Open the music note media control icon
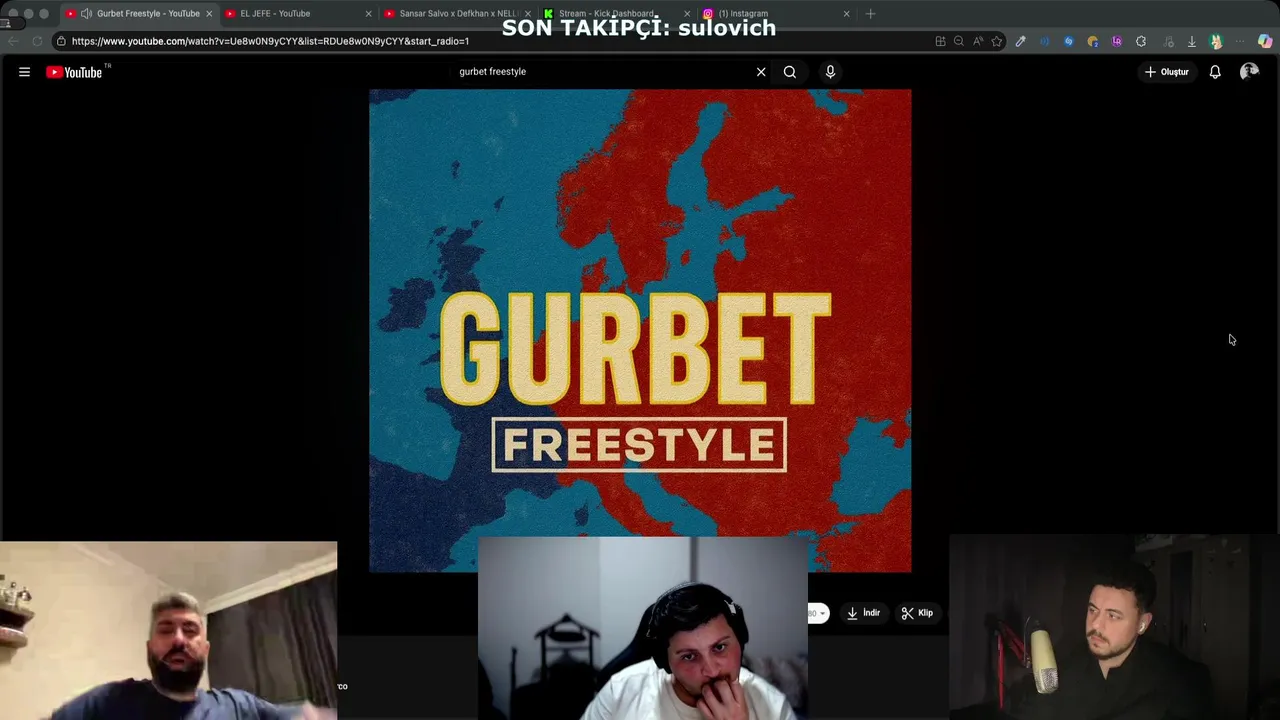The height and width of the screenshot is (720, 1280). pyautogui.click(x=1168, y=41)
